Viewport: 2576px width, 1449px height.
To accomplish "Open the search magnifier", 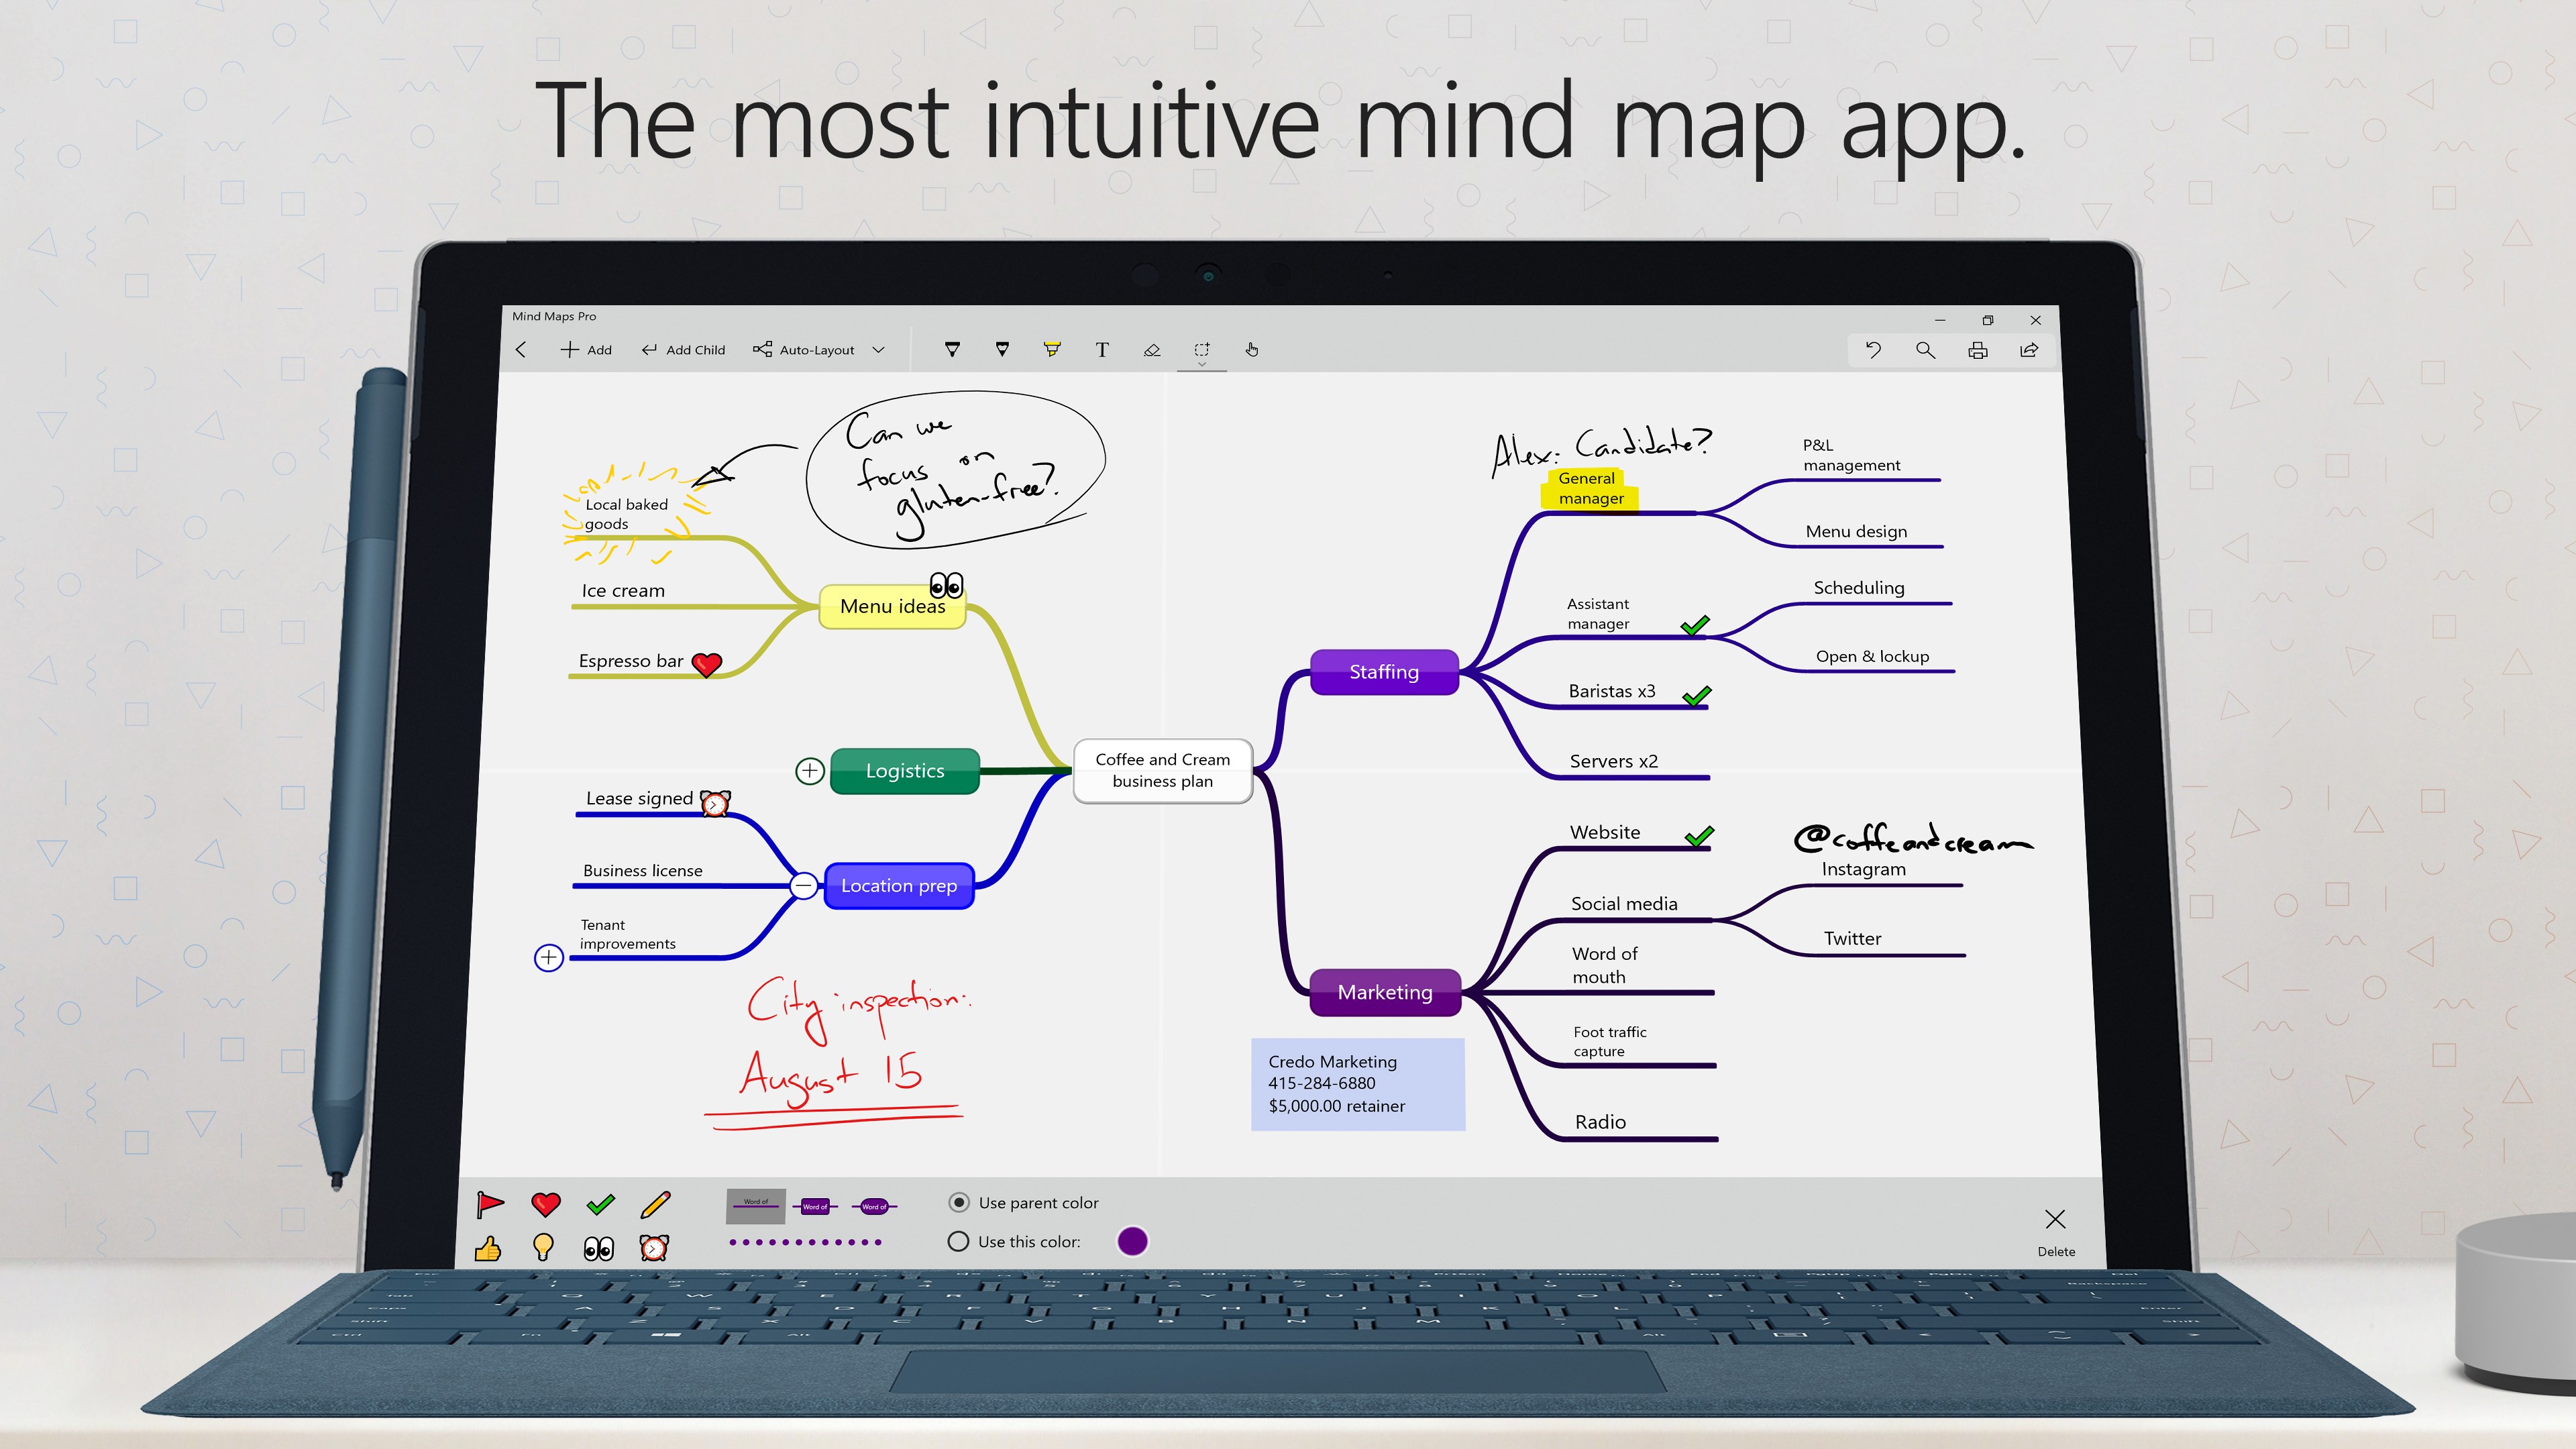I will [1925, 349].
